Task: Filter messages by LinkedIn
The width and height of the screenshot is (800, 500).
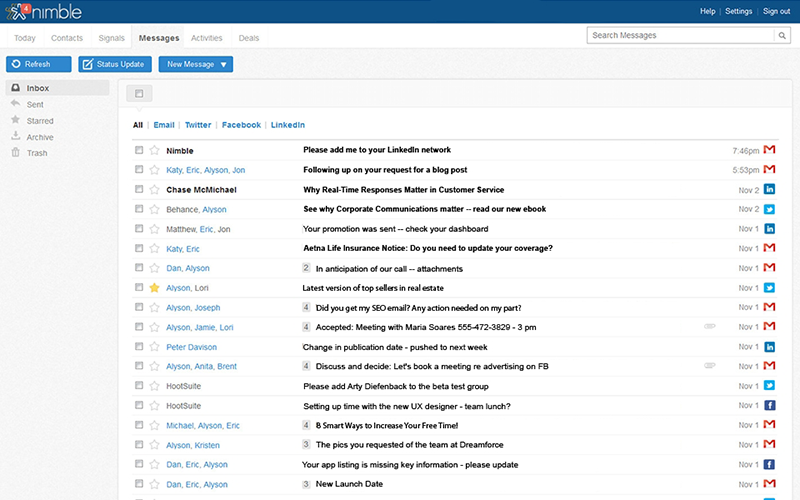Action: pyautogui.click(x=288, y=125)
